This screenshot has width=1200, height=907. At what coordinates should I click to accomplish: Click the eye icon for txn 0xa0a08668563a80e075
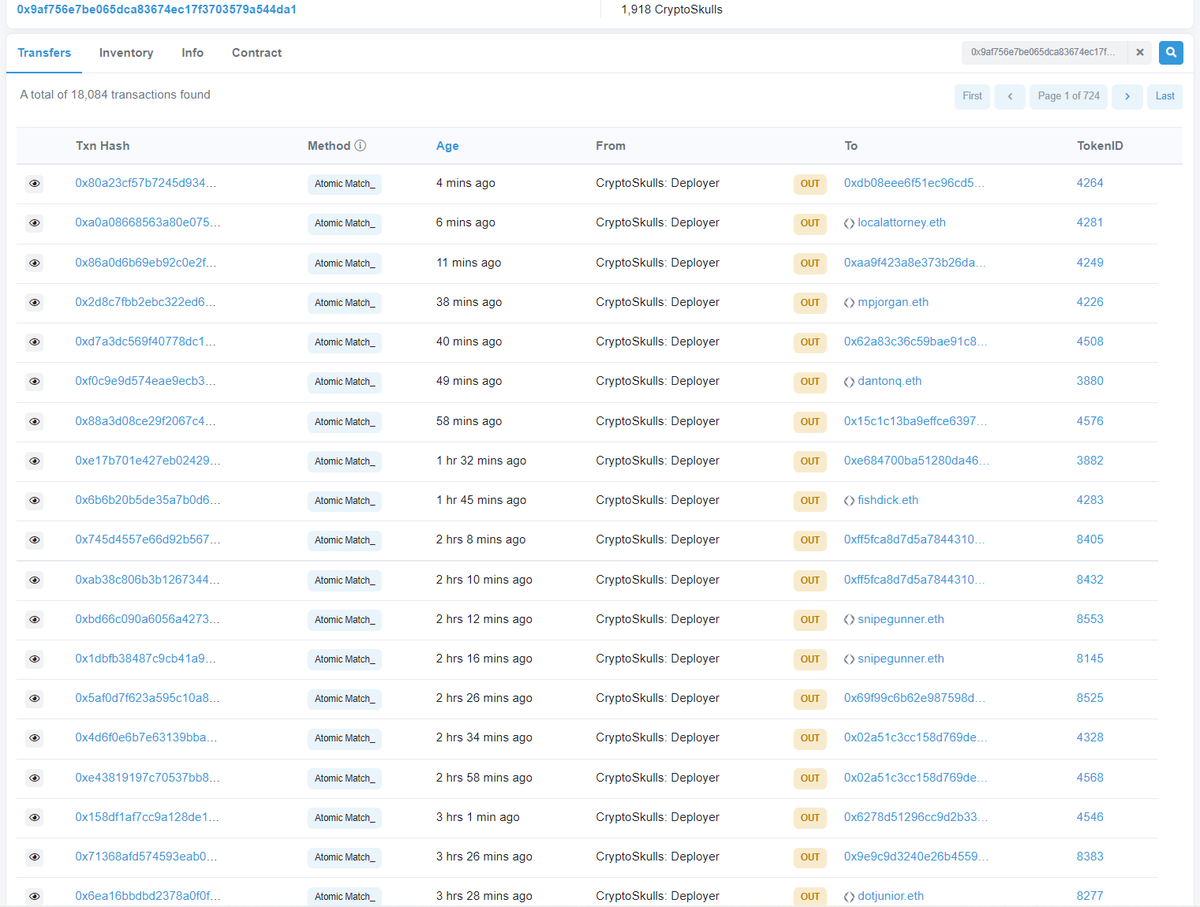coord(34,223)
